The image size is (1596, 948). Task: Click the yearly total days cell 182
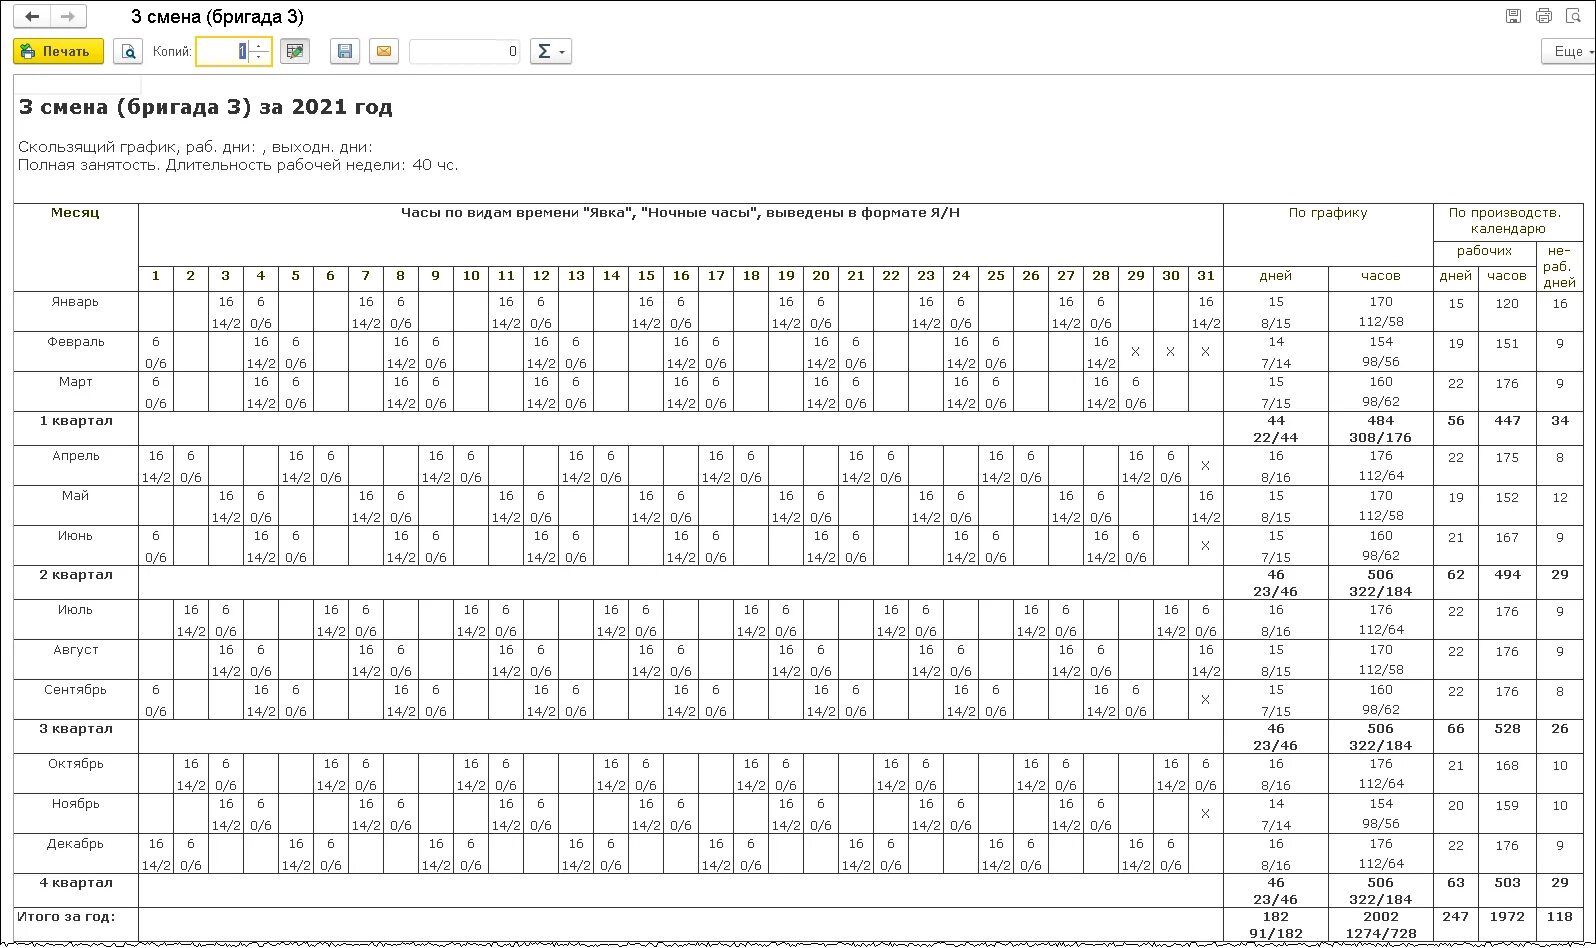(1276, 916)
